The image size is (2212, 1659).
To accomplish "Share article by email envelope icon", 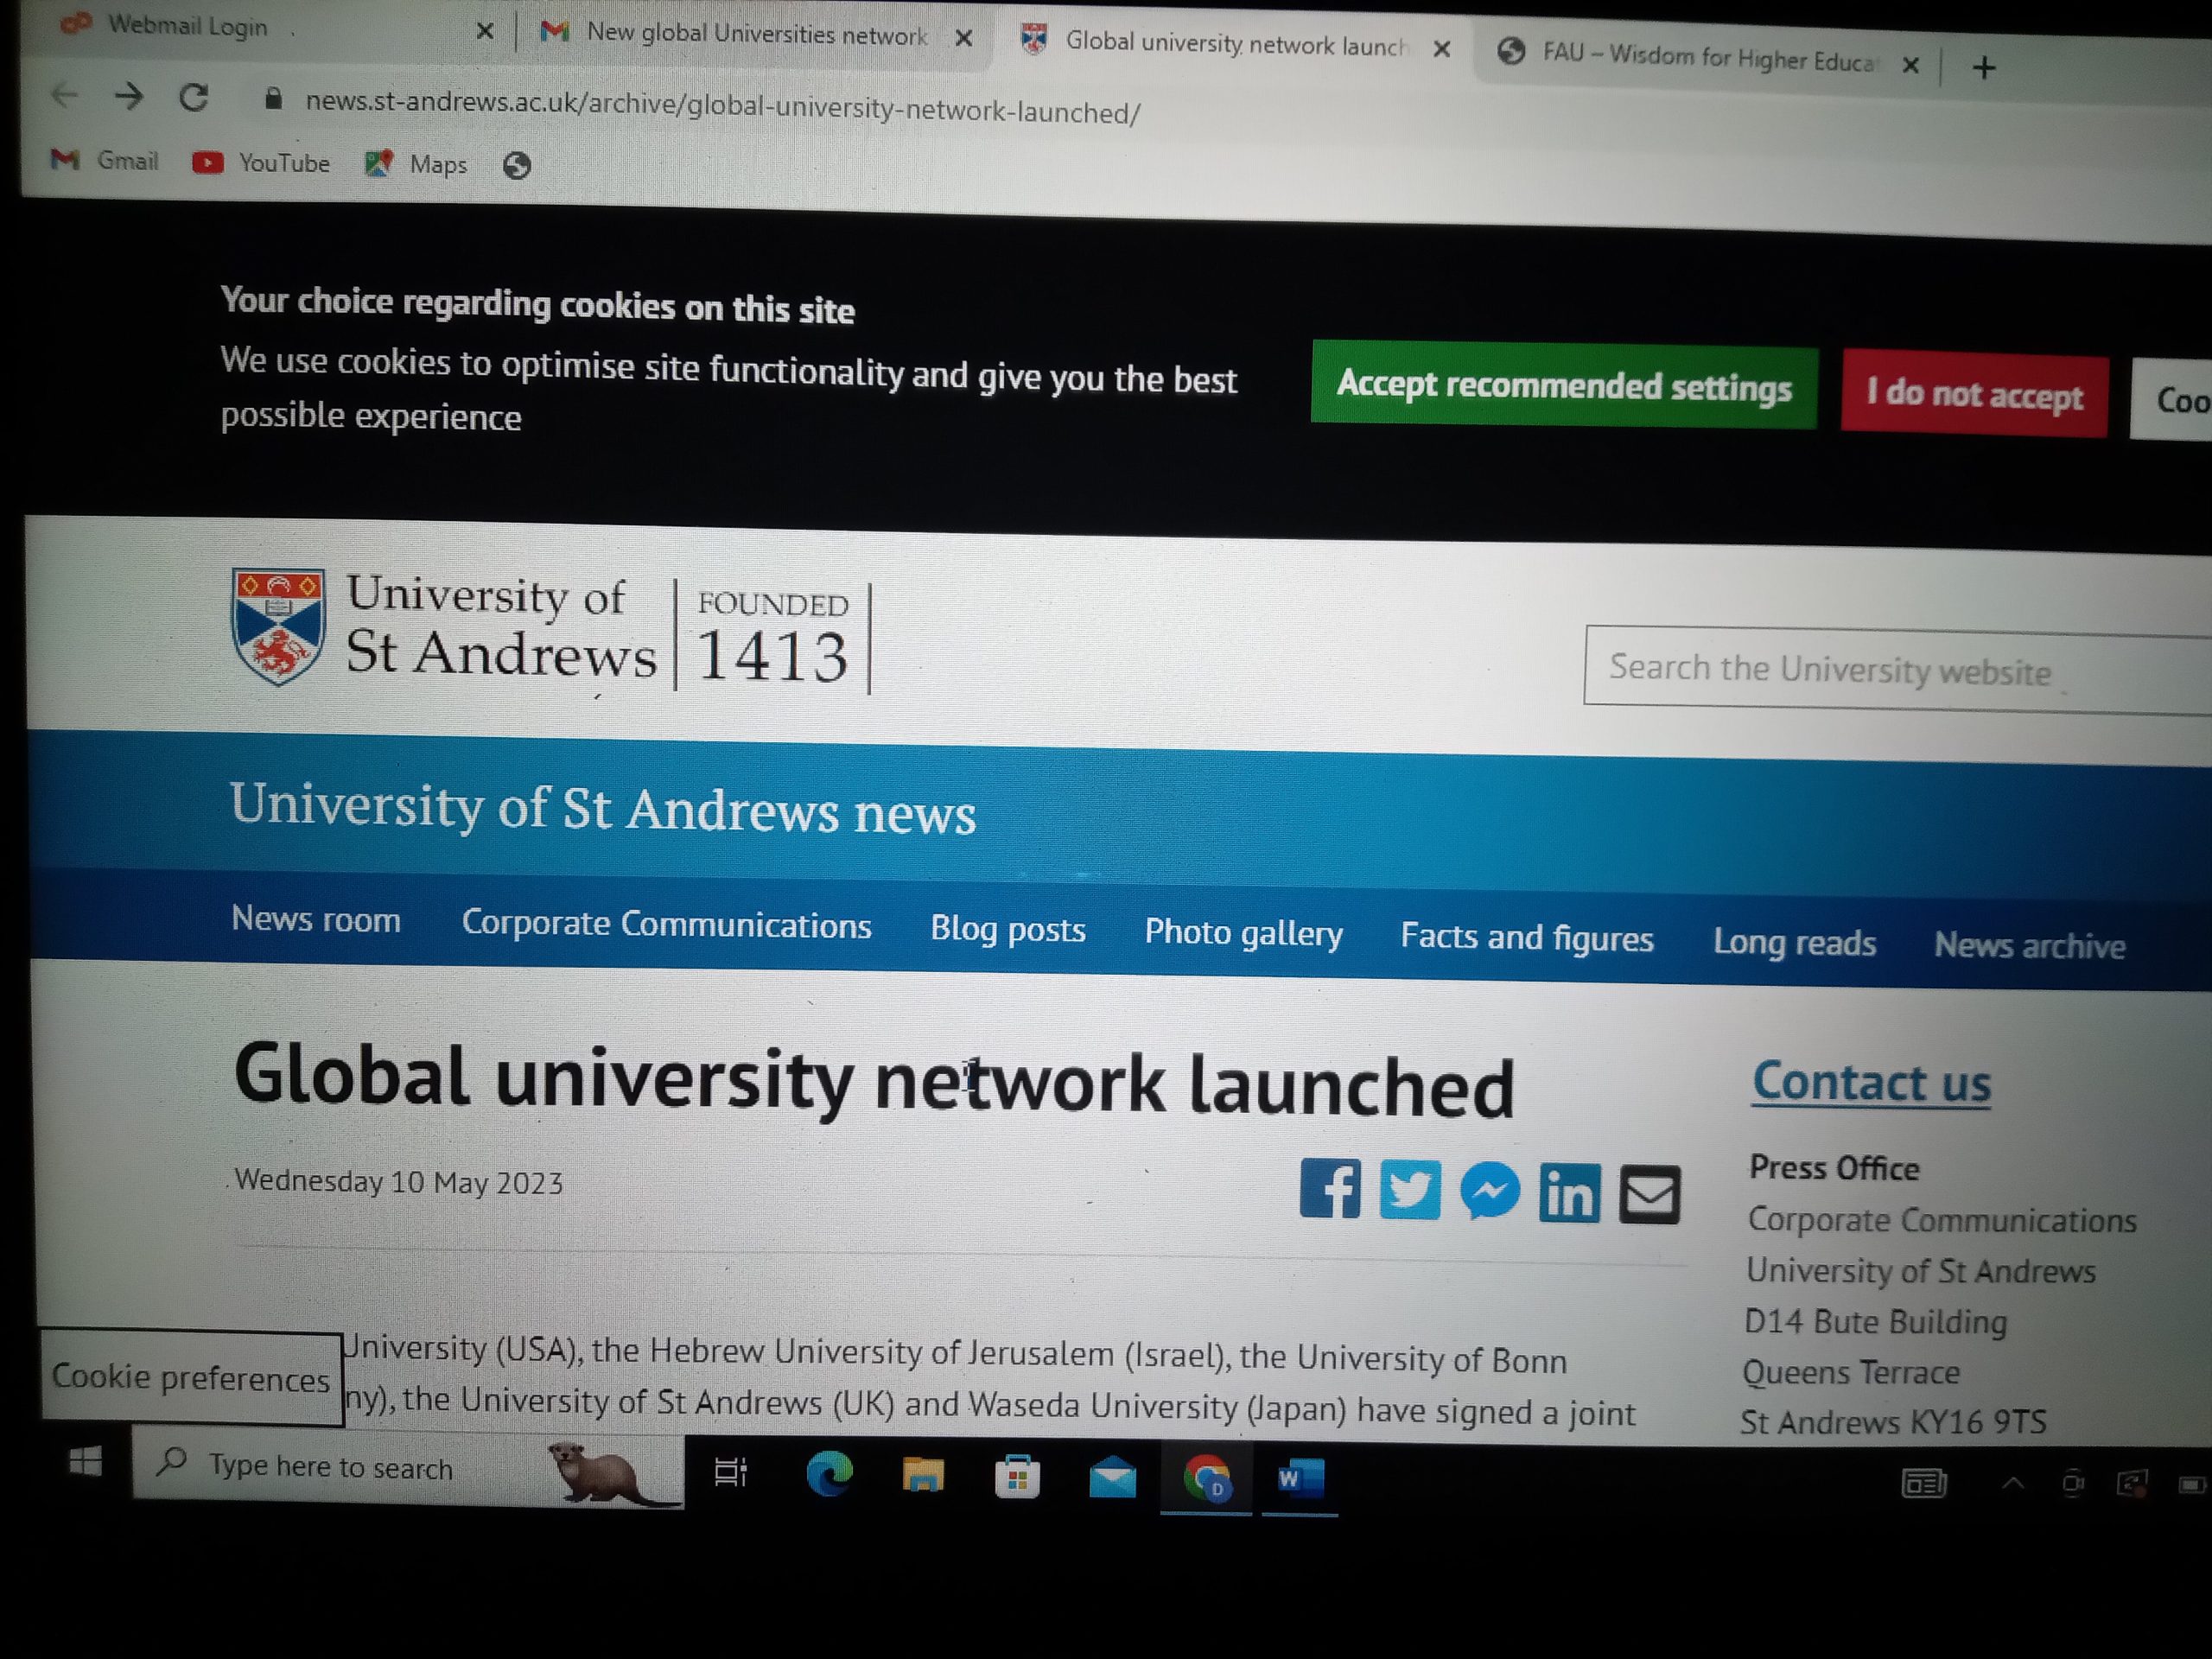I will tap(1649, 1195).
